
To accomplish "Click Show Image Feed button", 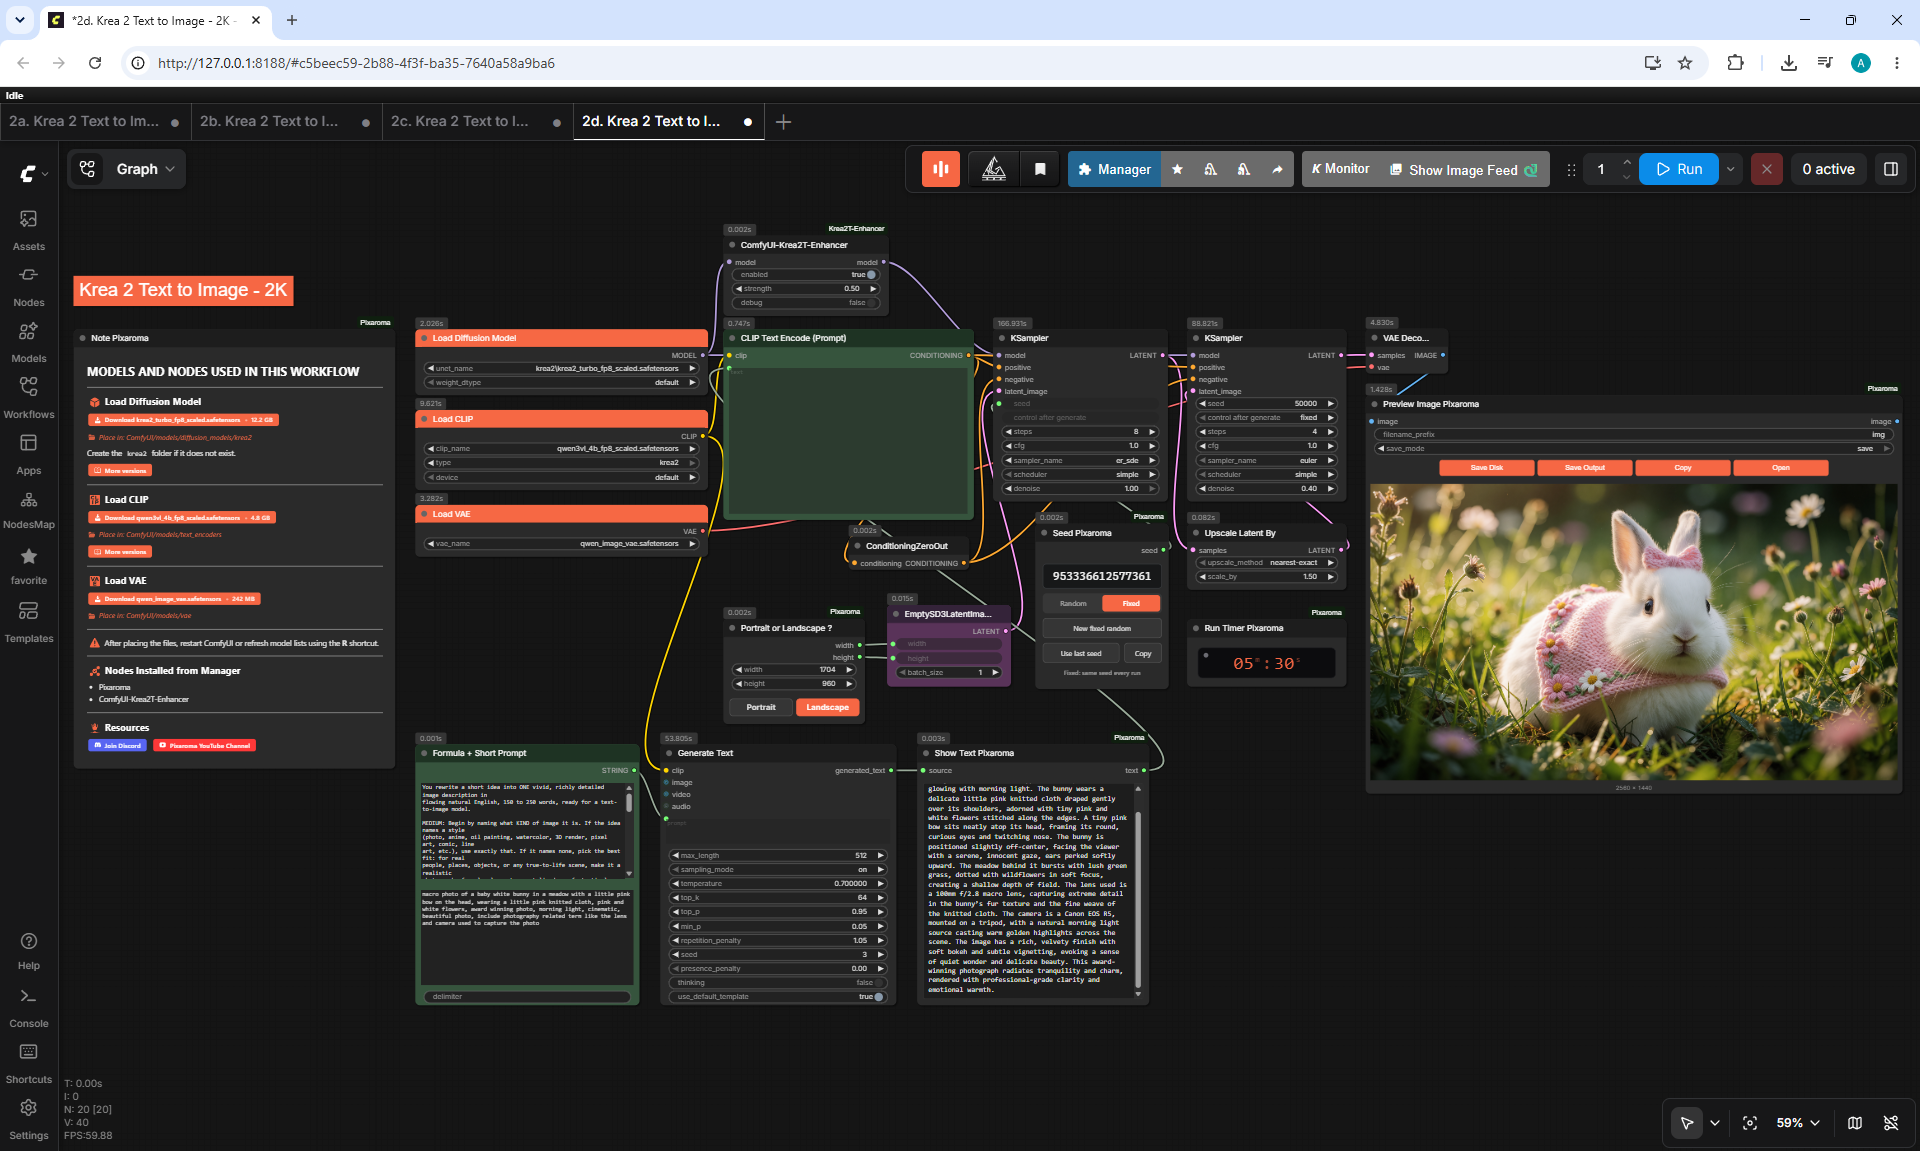I will (x=1463, y=169).
